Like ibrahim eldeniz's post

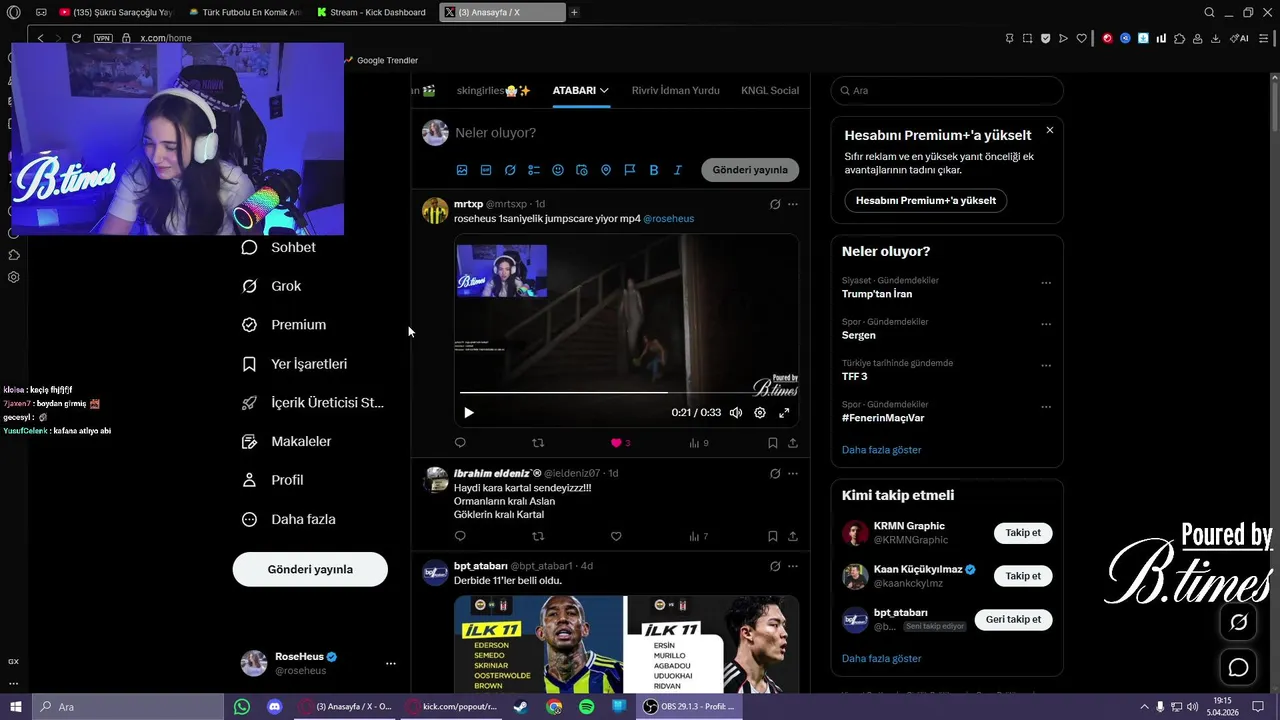(616, 536)
